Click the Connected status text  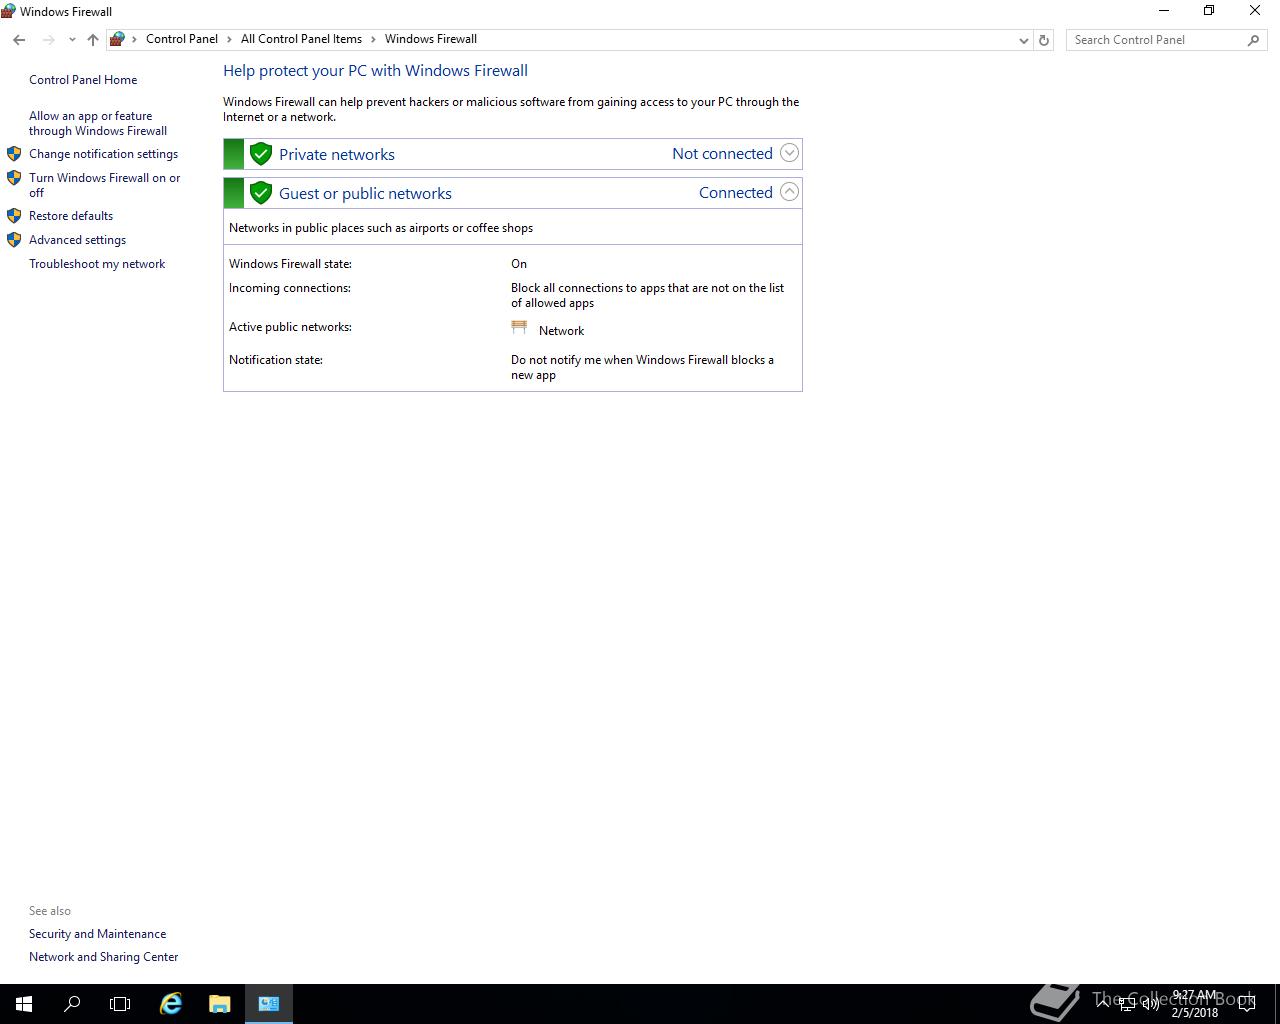[x=736, y=192]
